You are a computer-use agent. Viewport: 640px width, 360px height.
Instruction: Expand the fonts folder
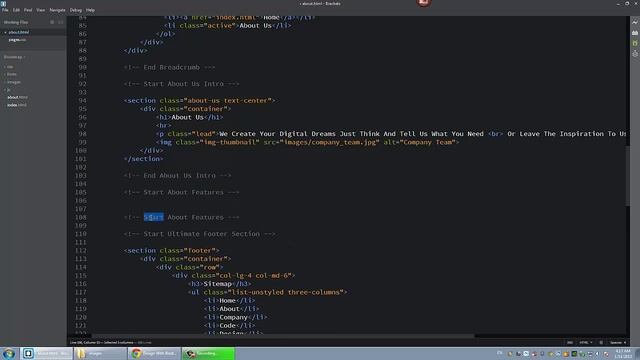click(x=11, y=74)
